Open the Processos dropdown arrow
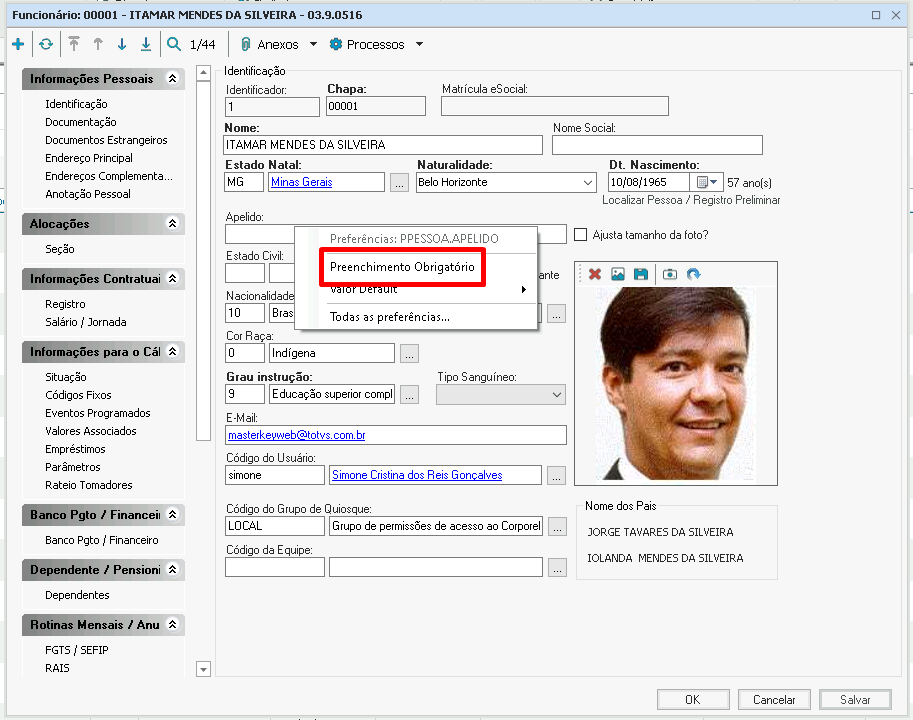Viewport: 913px width, 720px height. (x=419, y=44)
